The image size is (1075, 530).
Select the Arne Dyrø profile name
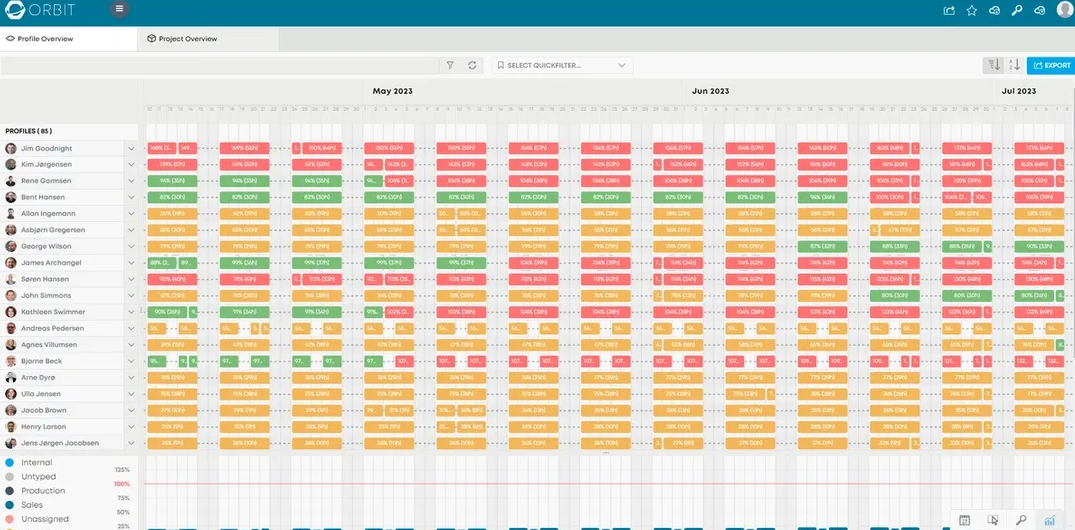(x=40, y=378)
